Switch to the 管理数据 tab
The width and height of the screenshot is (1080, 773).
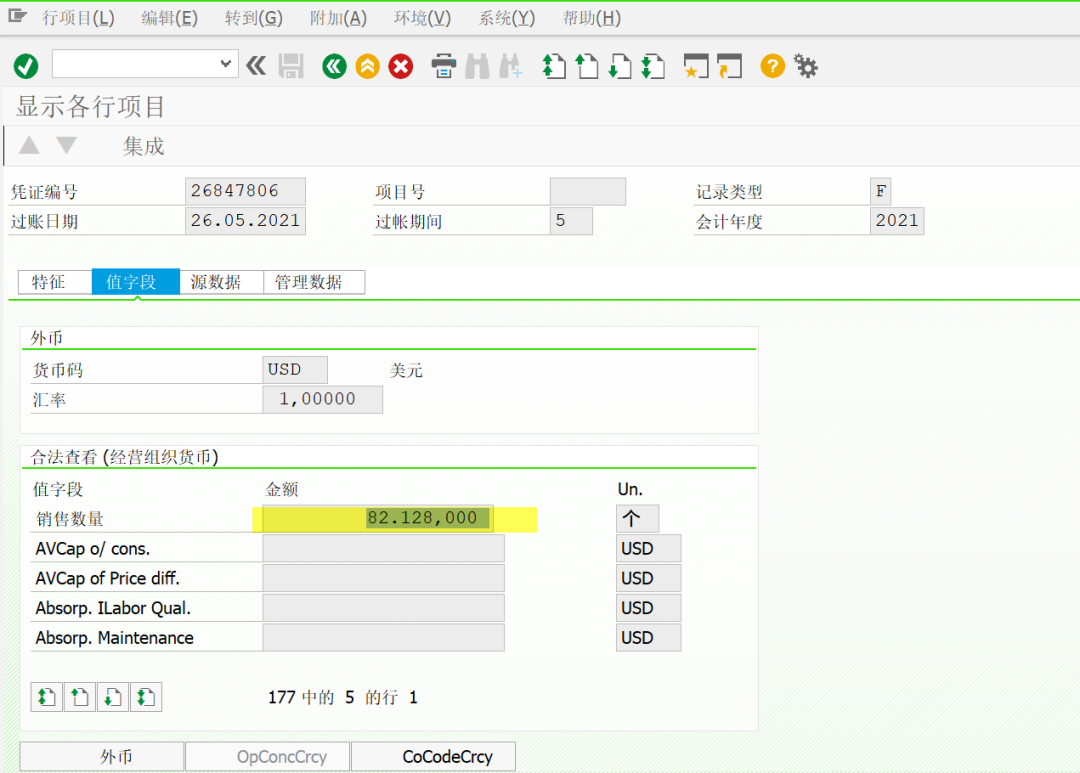pos(314,282)
